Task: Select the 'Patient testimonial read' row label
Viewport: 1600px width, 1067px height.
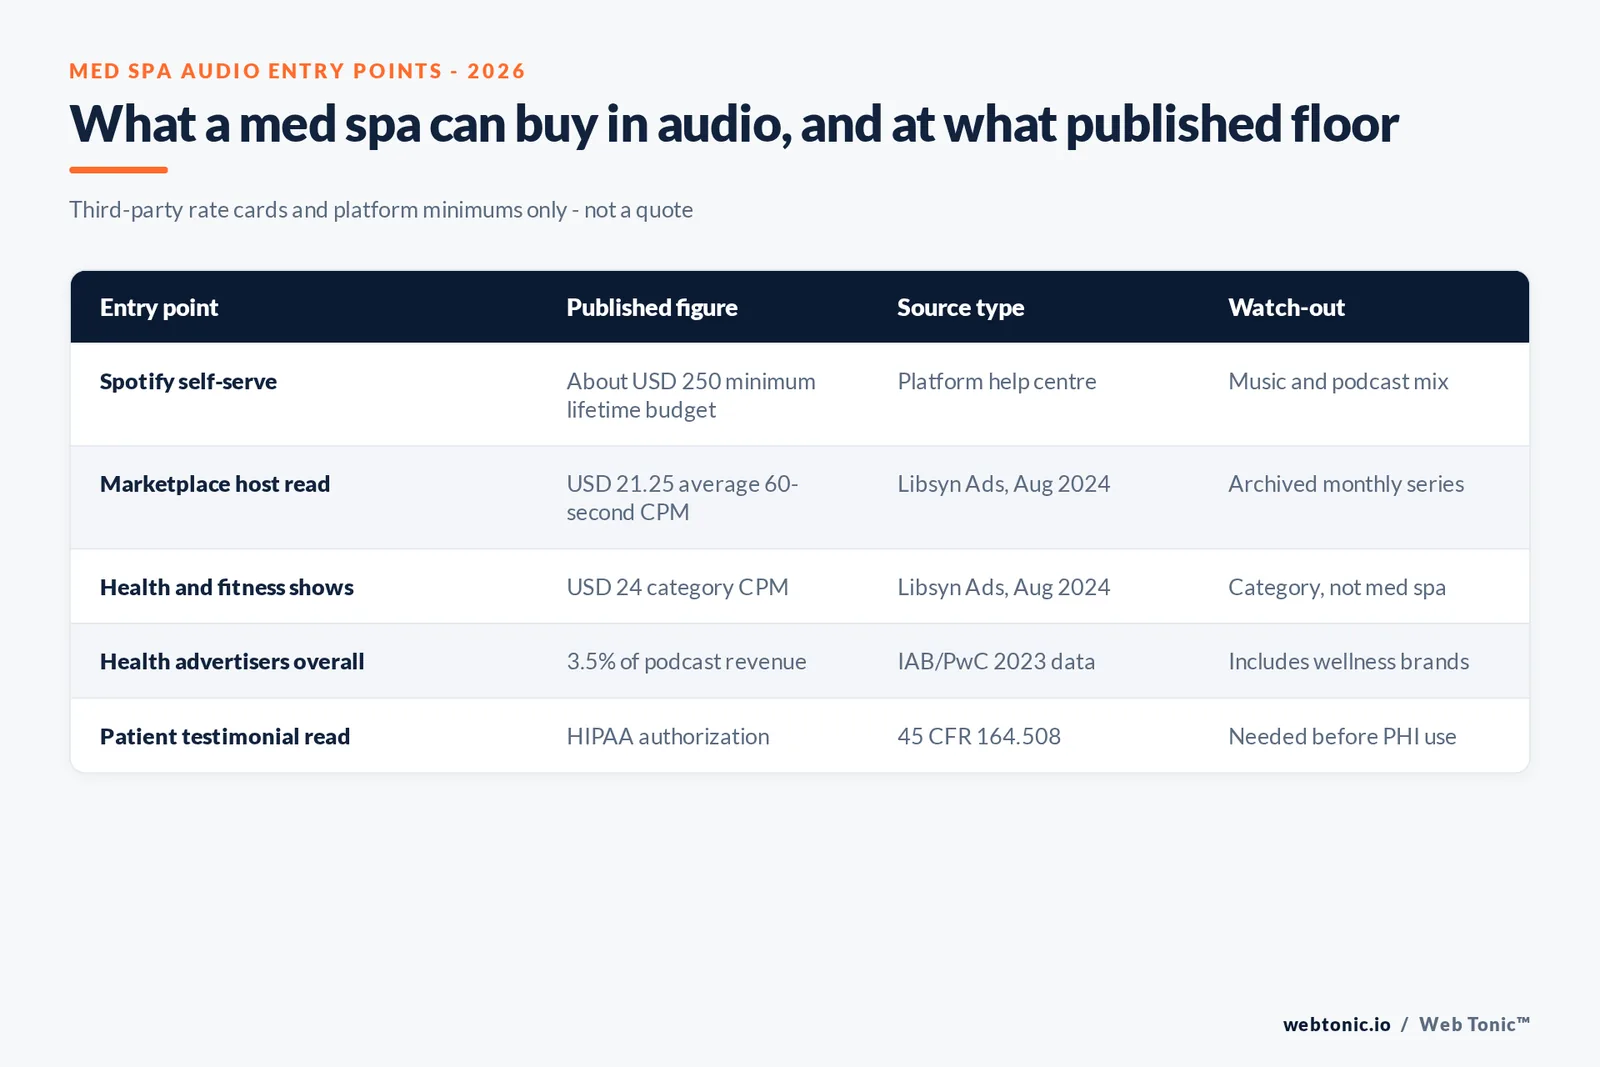Action: [225, 737]
